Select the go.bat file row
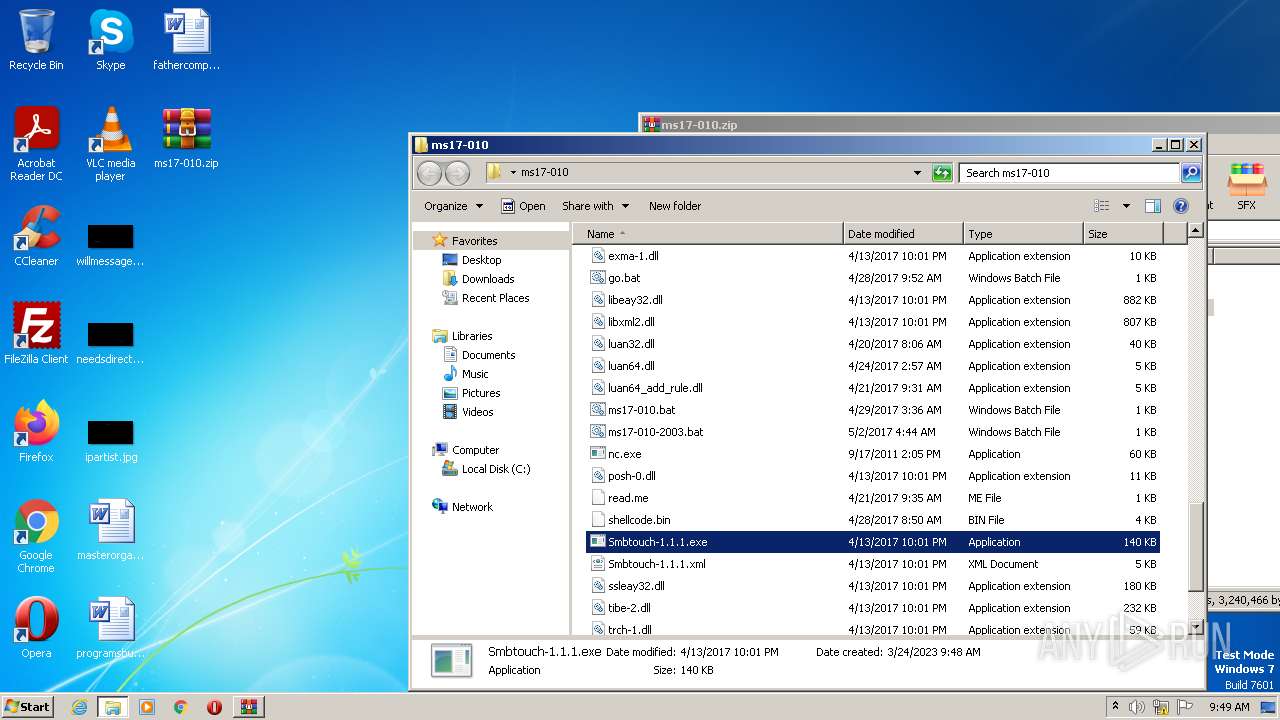This screenshot has width=1280, height=720. (x=872, y=278)
